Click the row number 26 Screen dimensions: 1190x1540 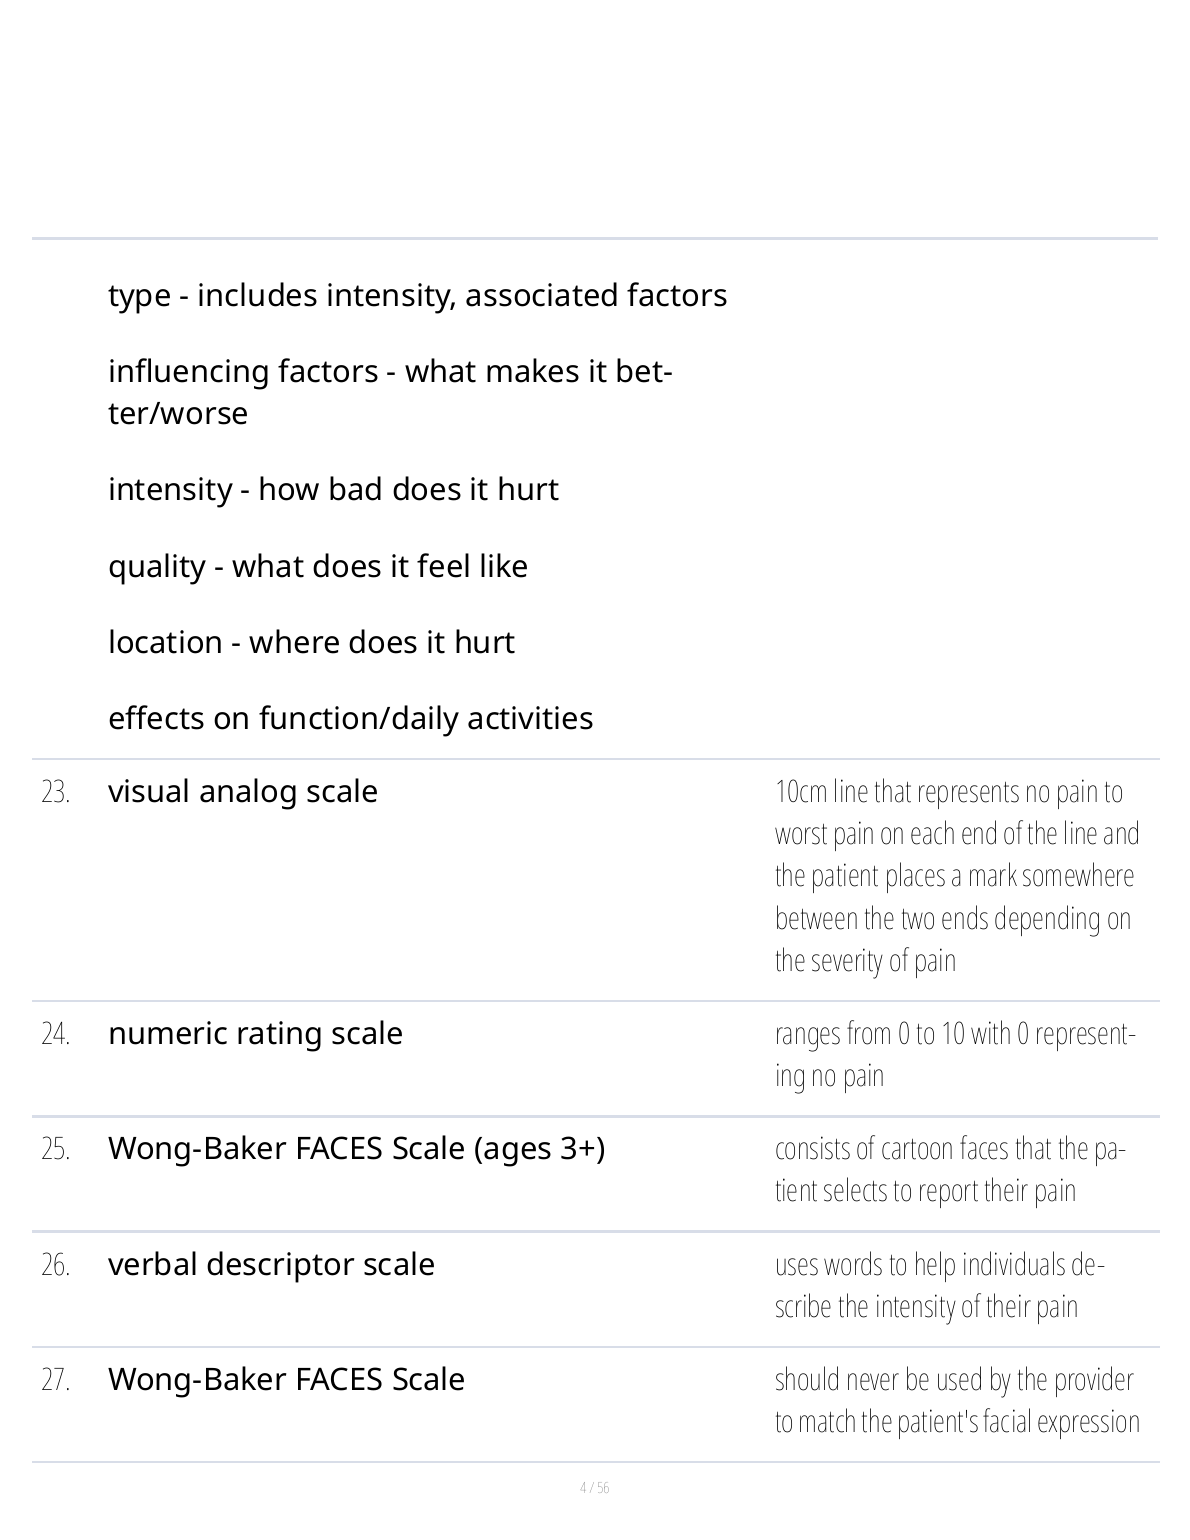[56, 1266]
